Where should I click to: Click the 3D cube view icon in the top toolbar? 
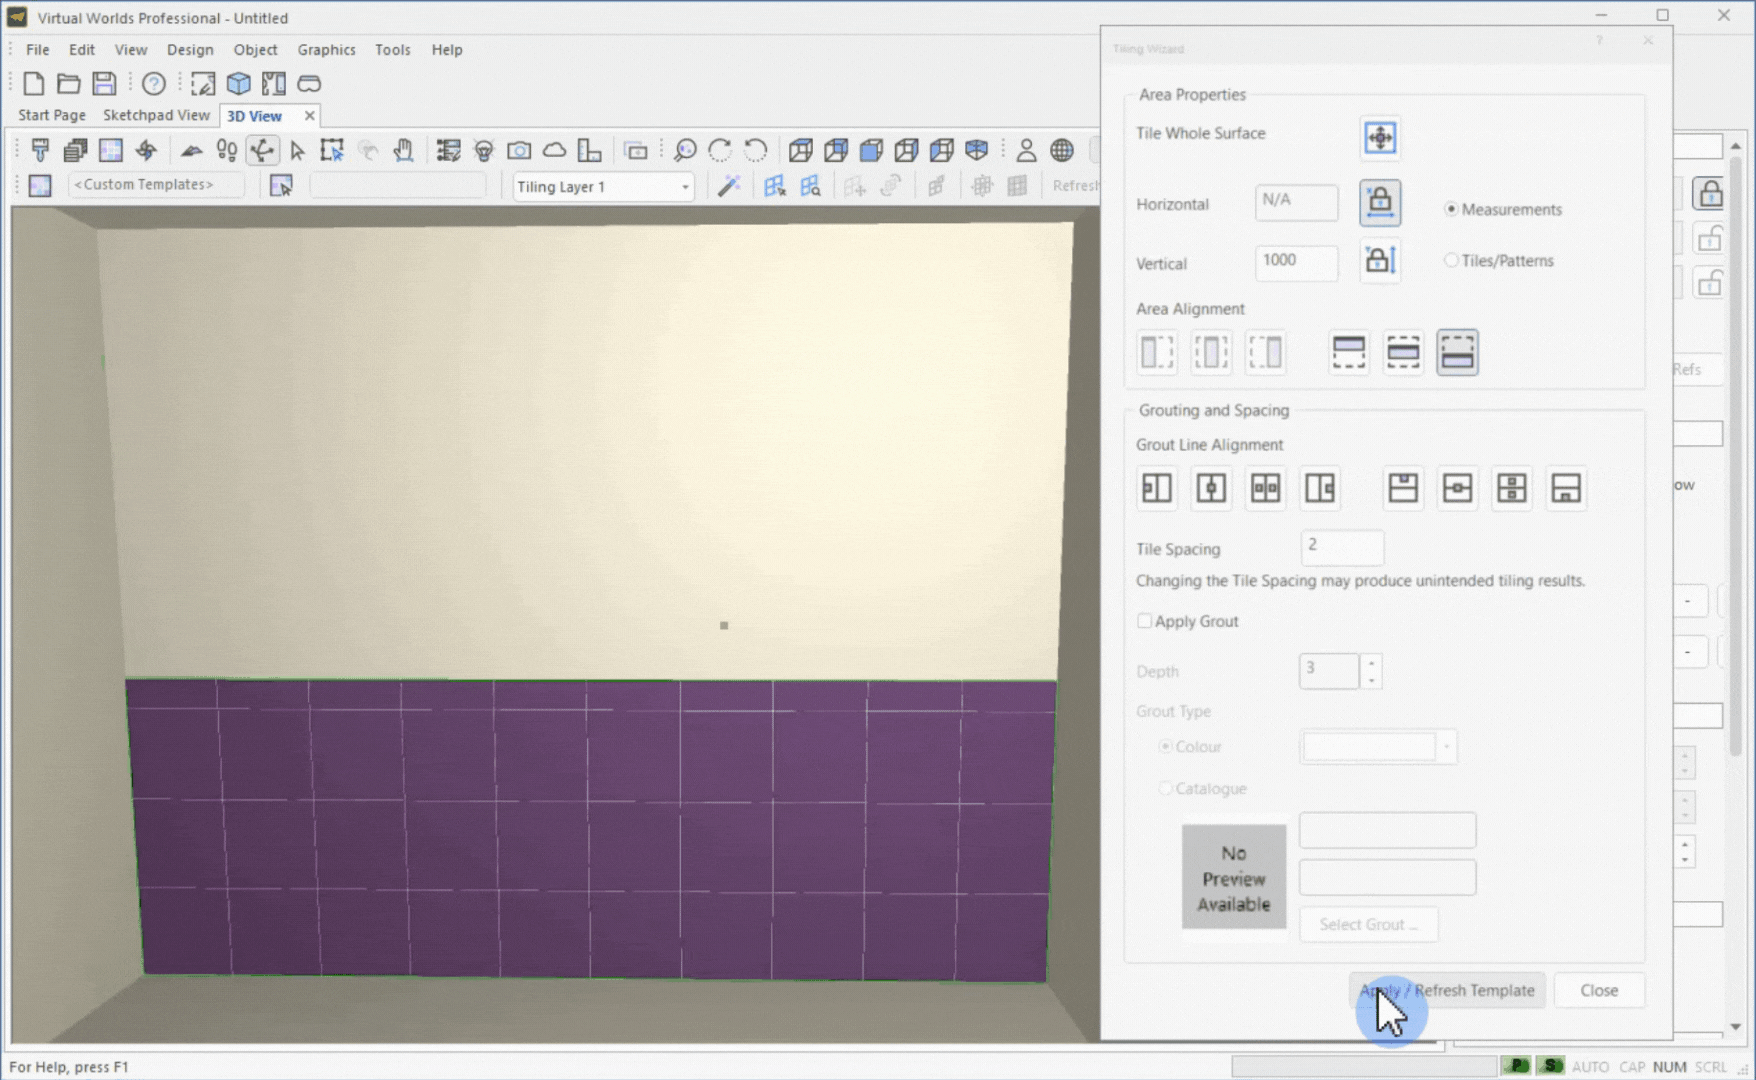tap(238, 83)
